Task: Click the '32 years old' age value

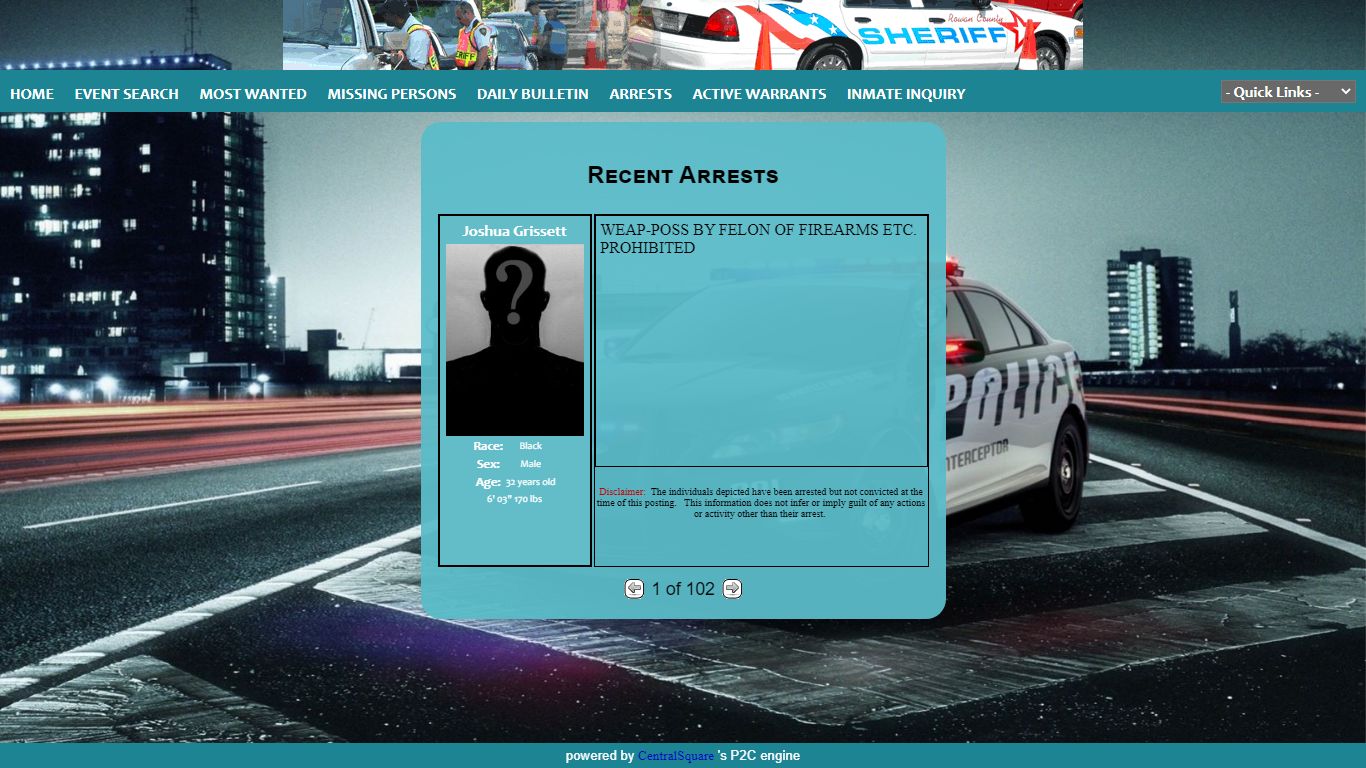Action: point(530,482)
